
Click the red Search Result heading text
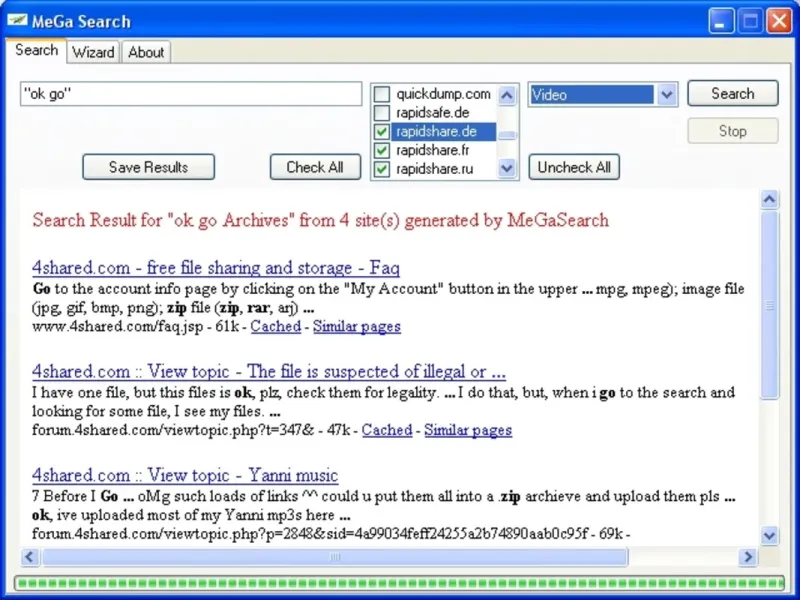tap(320, 220)
